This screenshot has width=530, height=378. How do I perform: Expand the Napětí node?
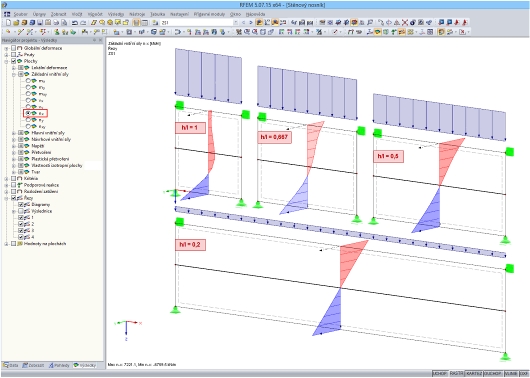[x=14, y=146]
